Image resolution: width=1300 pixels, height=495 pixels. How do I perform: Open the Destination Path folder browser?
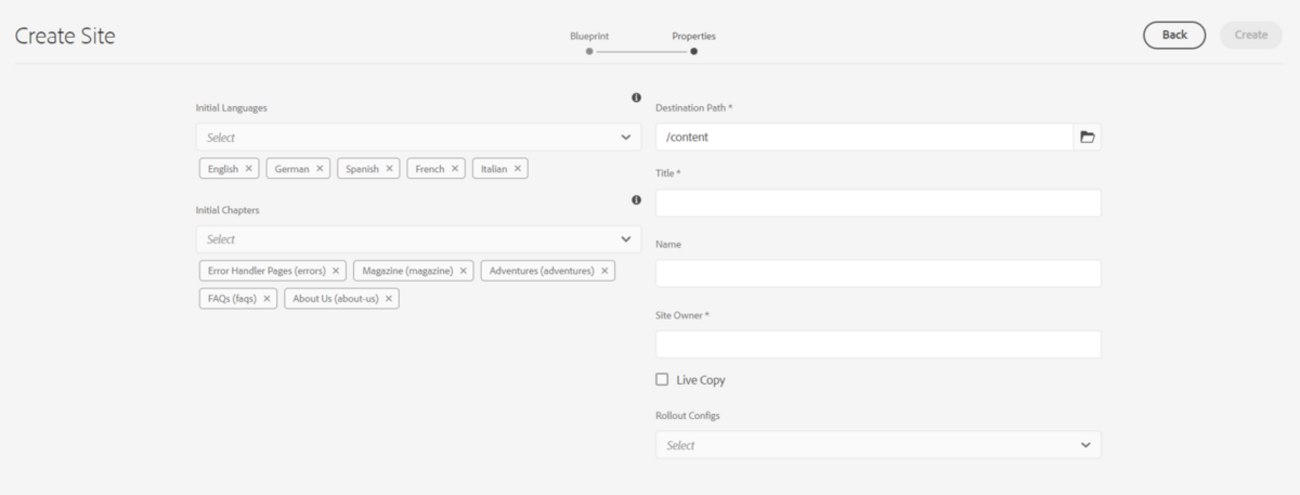[1087, 137]
